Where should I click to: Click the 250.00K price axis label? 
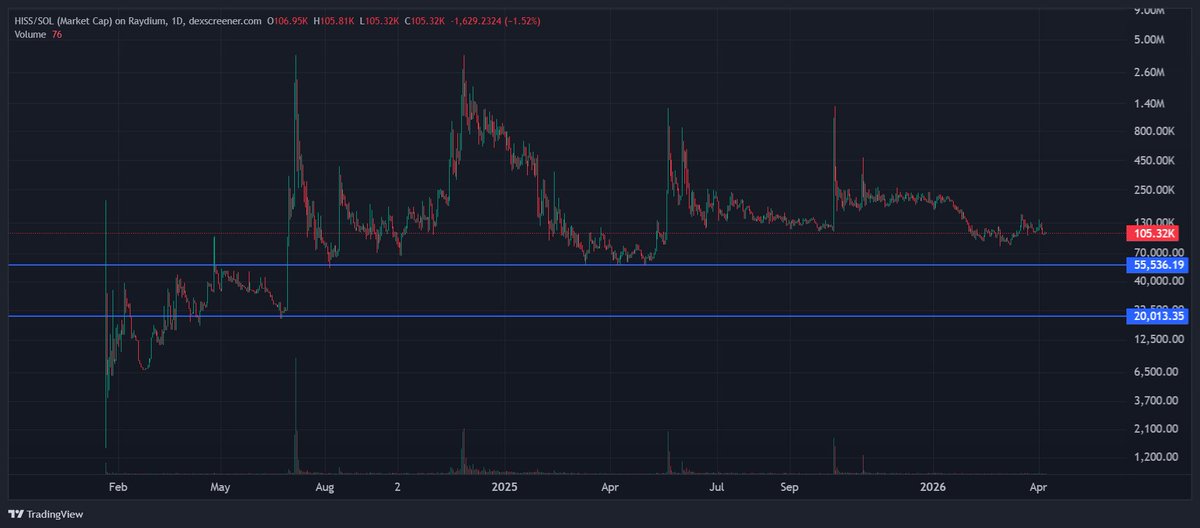(1153, 190)
